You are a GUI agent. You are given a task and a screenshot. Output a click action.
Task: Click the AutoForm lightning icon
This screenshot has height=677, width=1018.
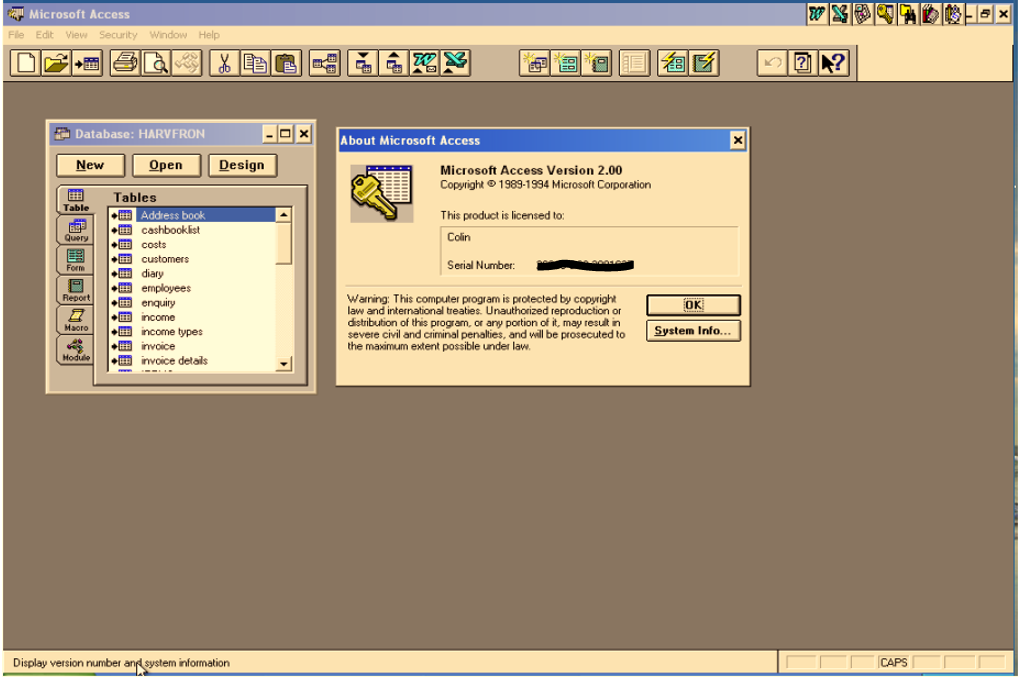coord(673,63)
